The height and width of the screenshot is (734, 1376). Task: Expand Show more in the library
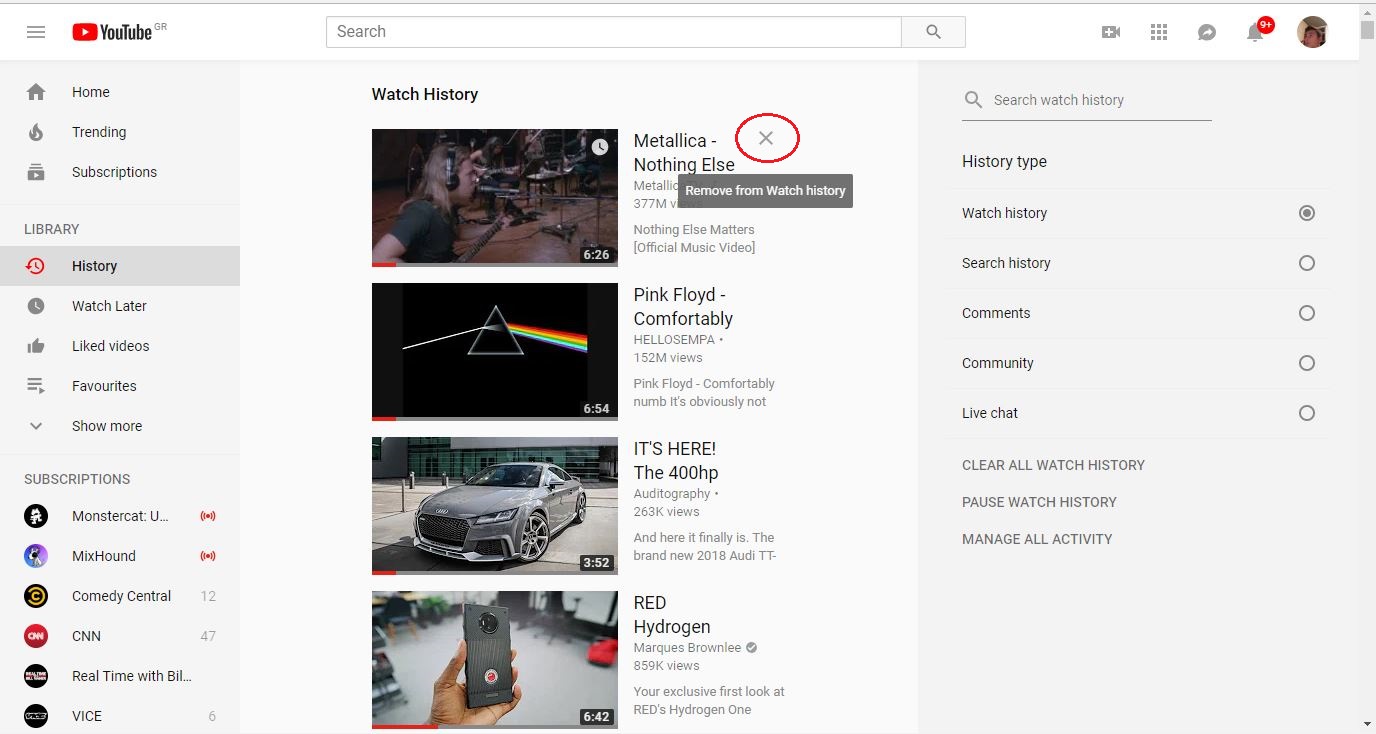(x=120, y=426)
